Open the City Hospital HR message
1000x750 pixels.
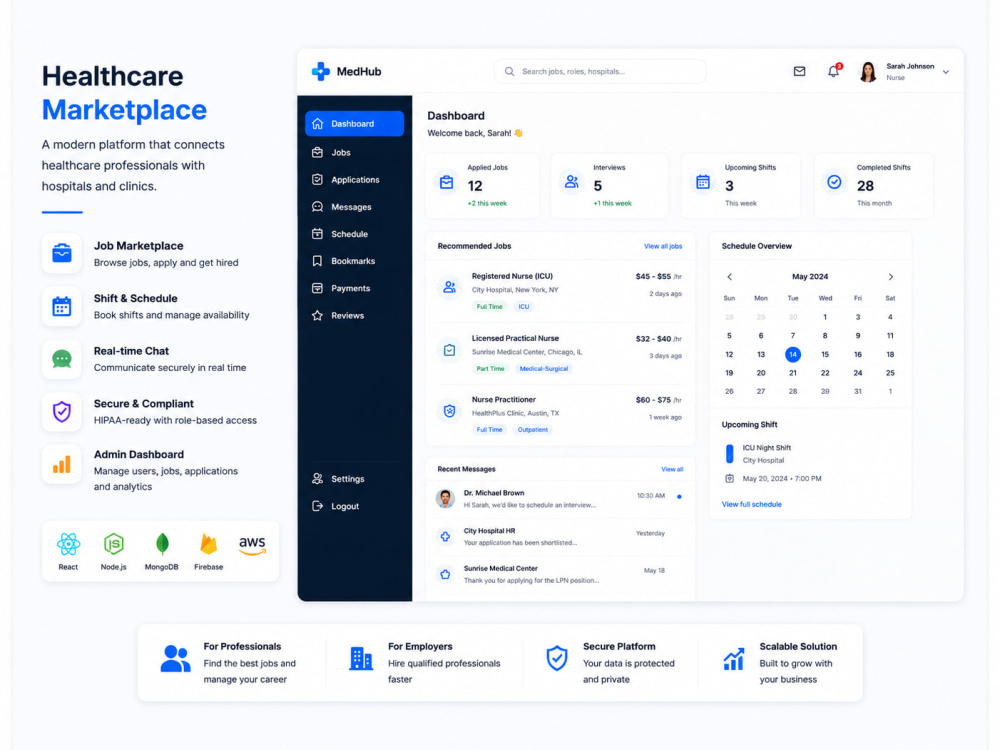click(560, 537)
